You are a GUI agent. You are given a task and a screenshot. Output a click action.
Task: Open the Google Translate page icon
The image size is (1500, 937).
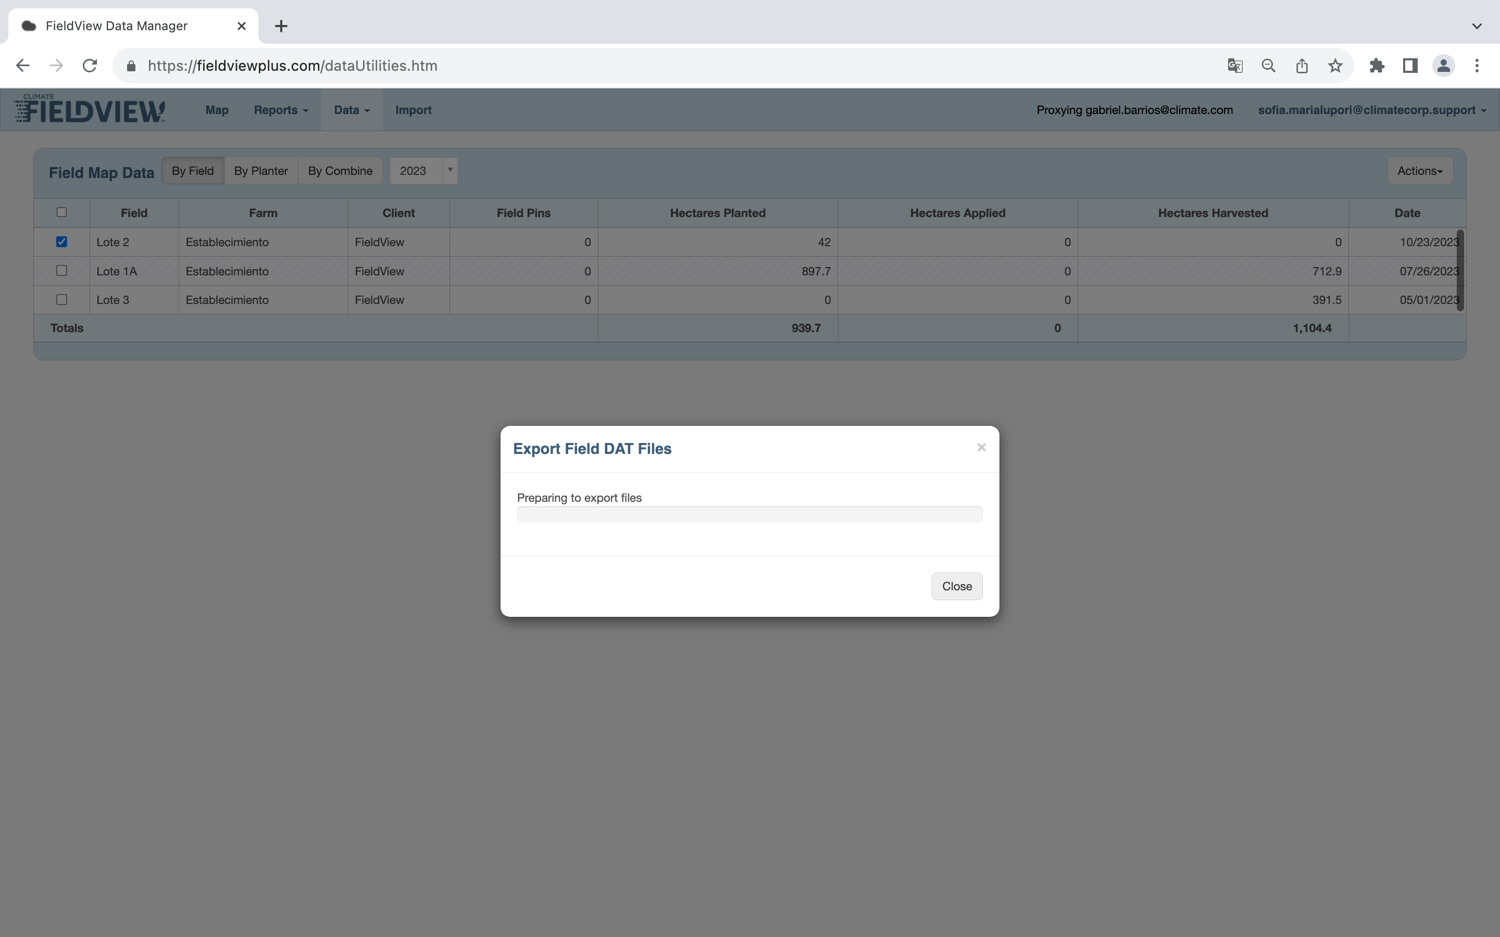[x=1234, y=65]
